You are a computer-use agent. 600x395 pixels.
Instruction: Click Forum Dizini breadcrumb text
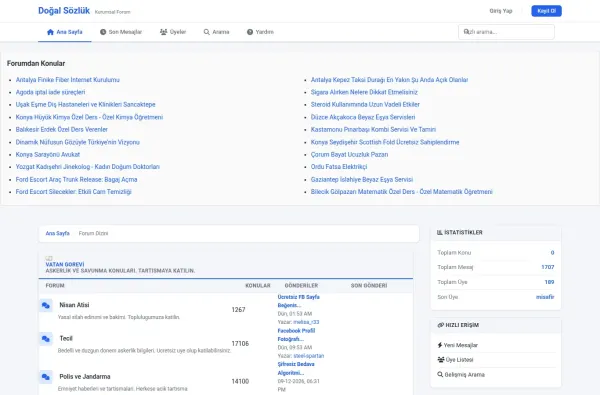point(93,233)
